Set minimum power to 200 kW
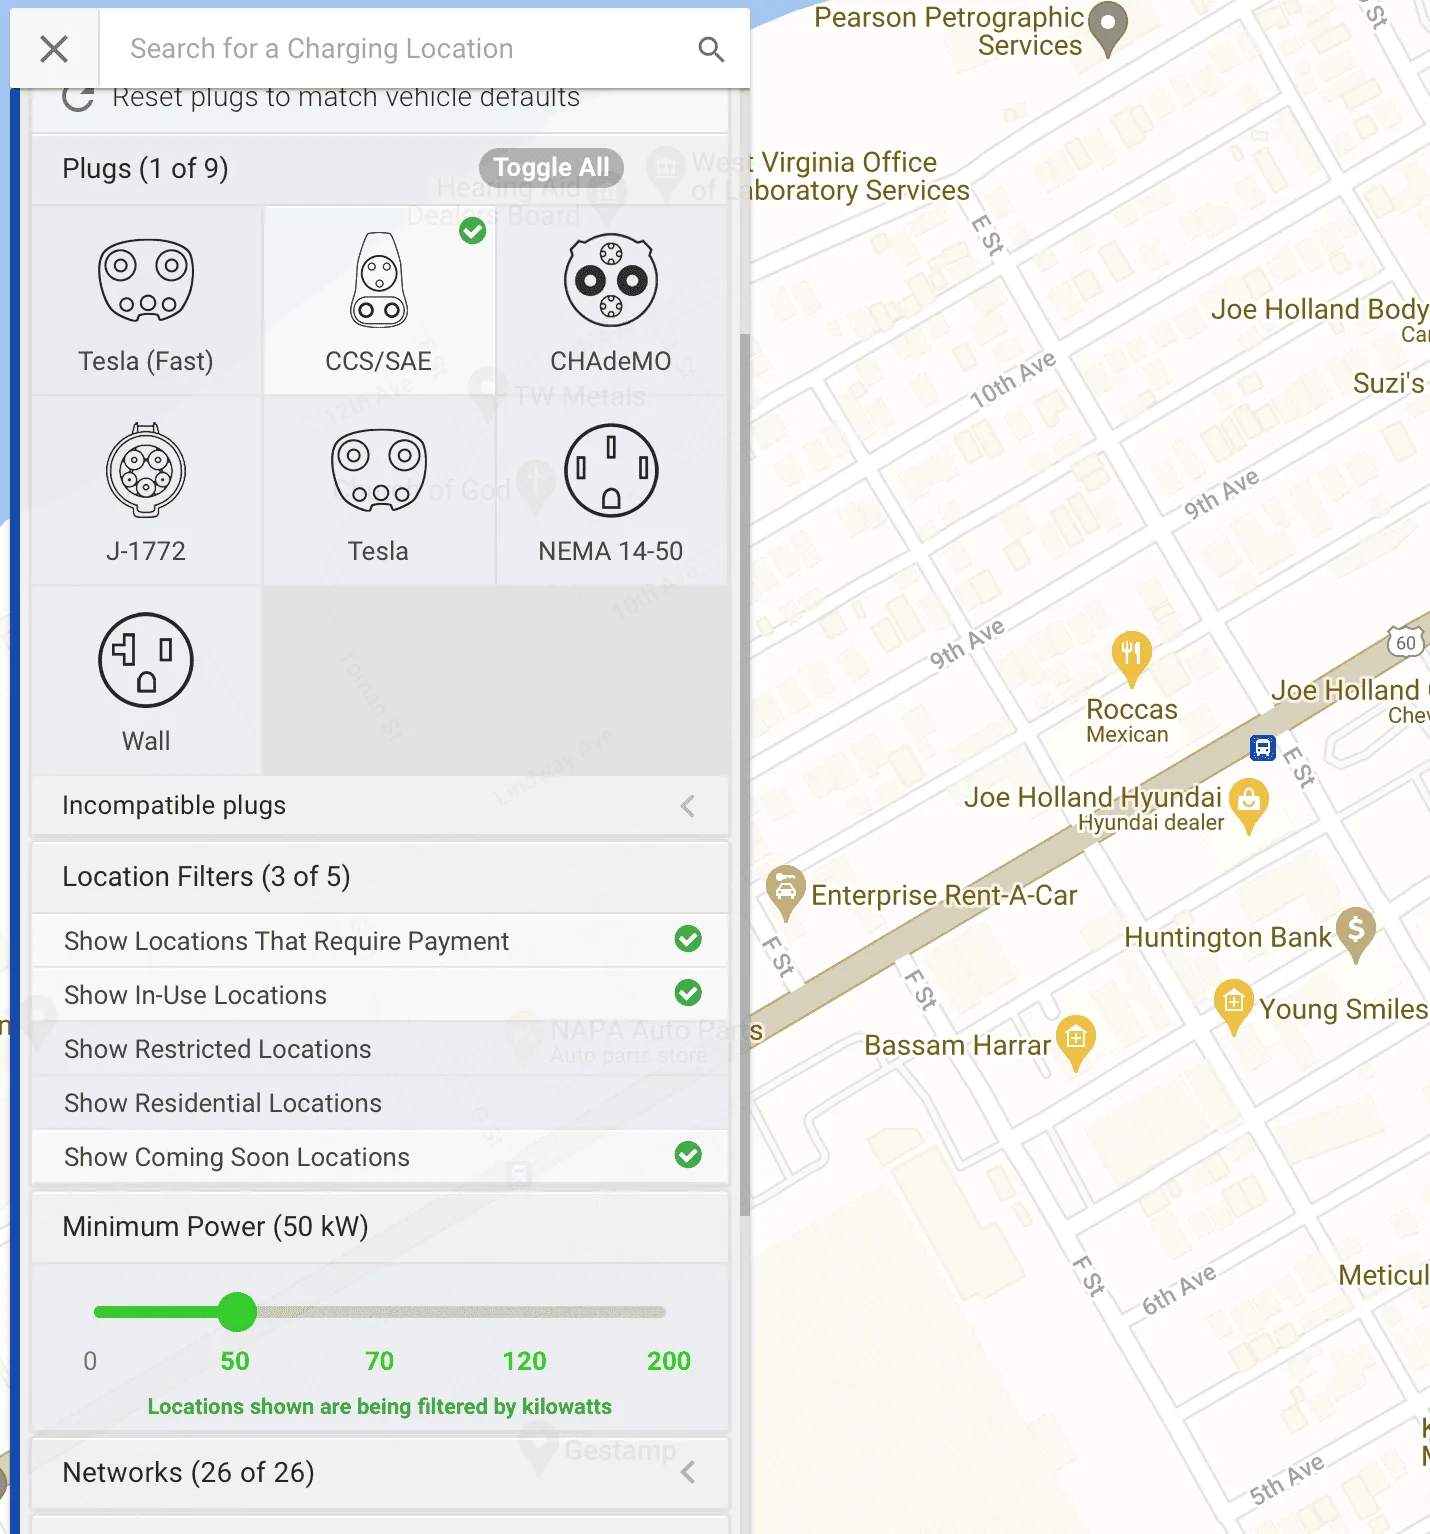 [669, 1361]
